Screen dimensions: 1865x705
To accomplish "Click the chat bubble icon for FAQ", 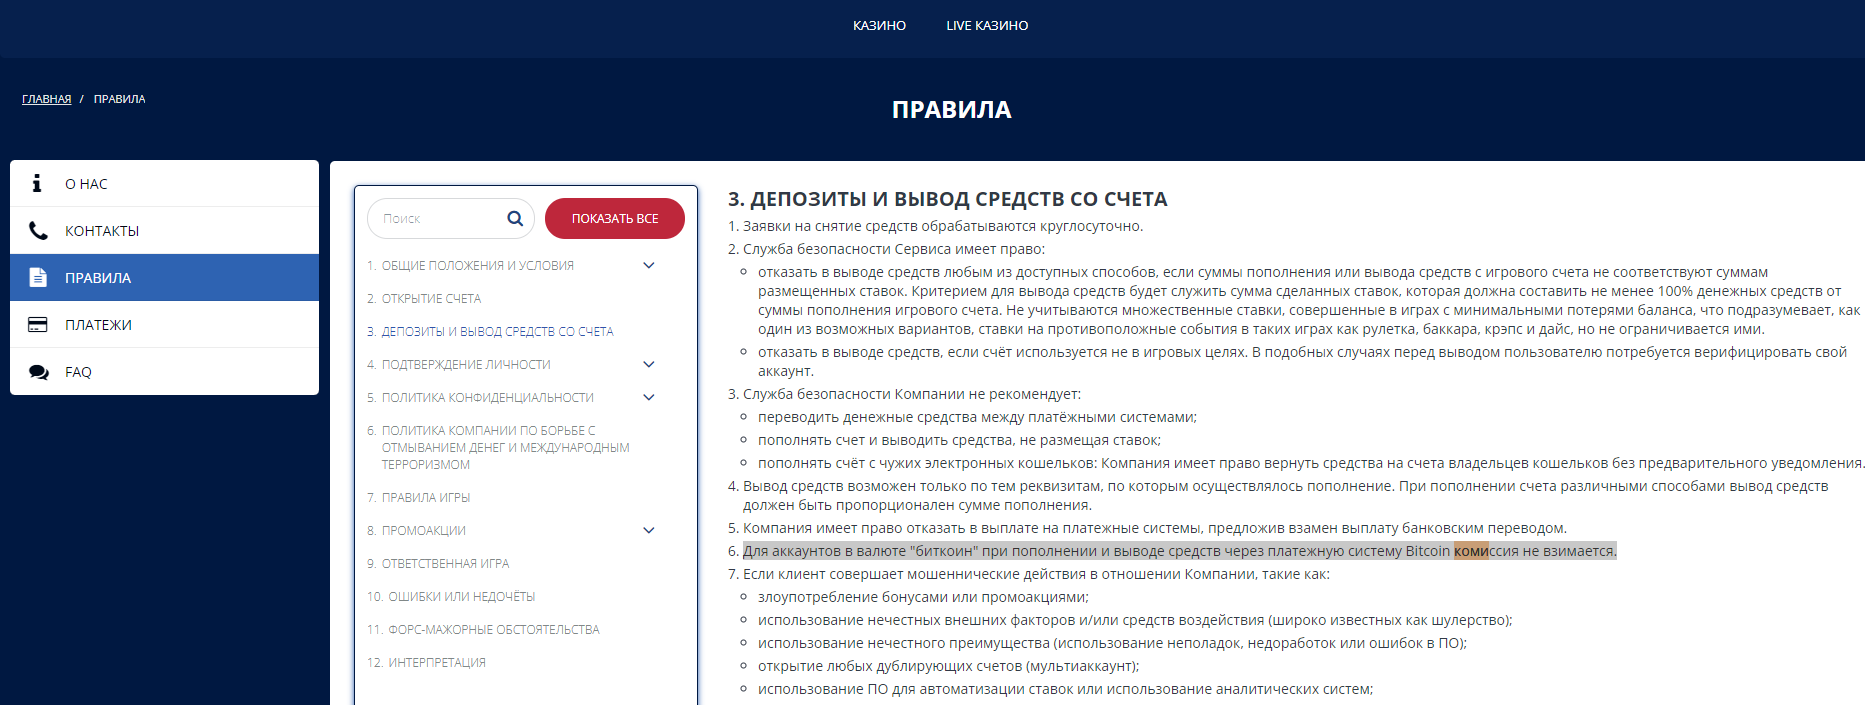I will (x=38, y=372).
